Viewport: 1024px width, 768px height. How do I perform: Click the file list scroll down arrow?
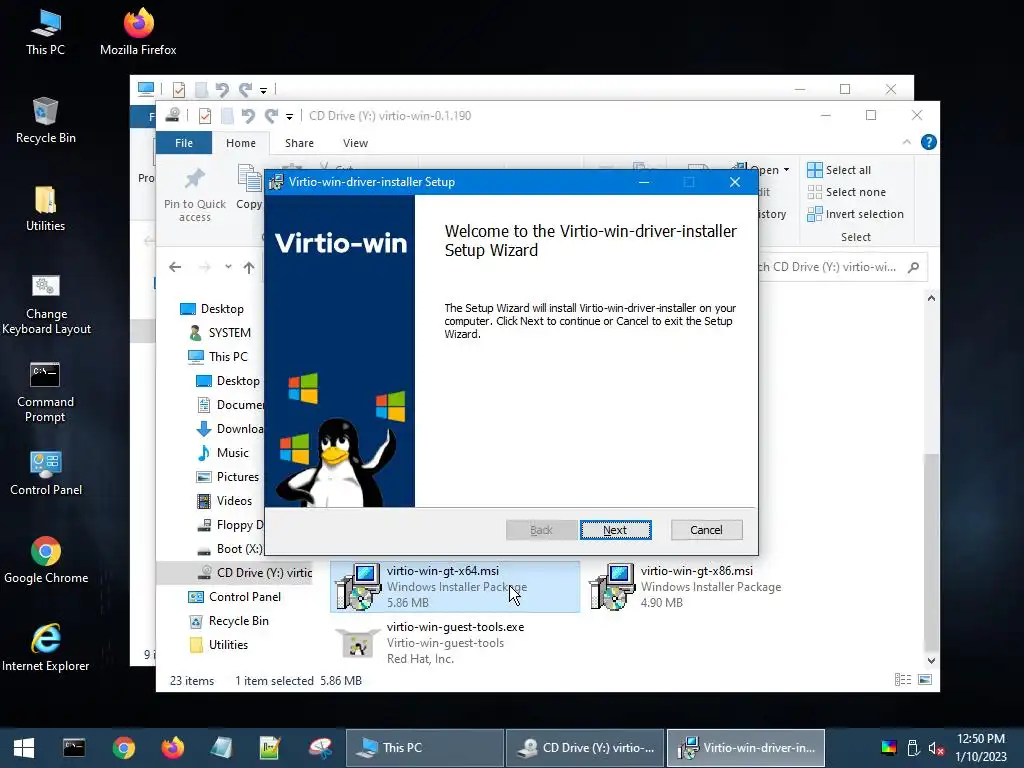[931, 660]
